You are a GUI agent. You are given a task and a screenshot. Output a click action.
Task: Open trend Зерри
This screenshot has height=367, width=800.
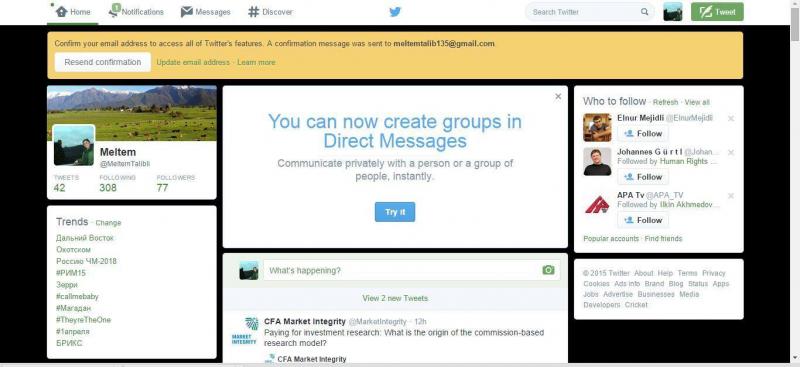coord(67,285)
